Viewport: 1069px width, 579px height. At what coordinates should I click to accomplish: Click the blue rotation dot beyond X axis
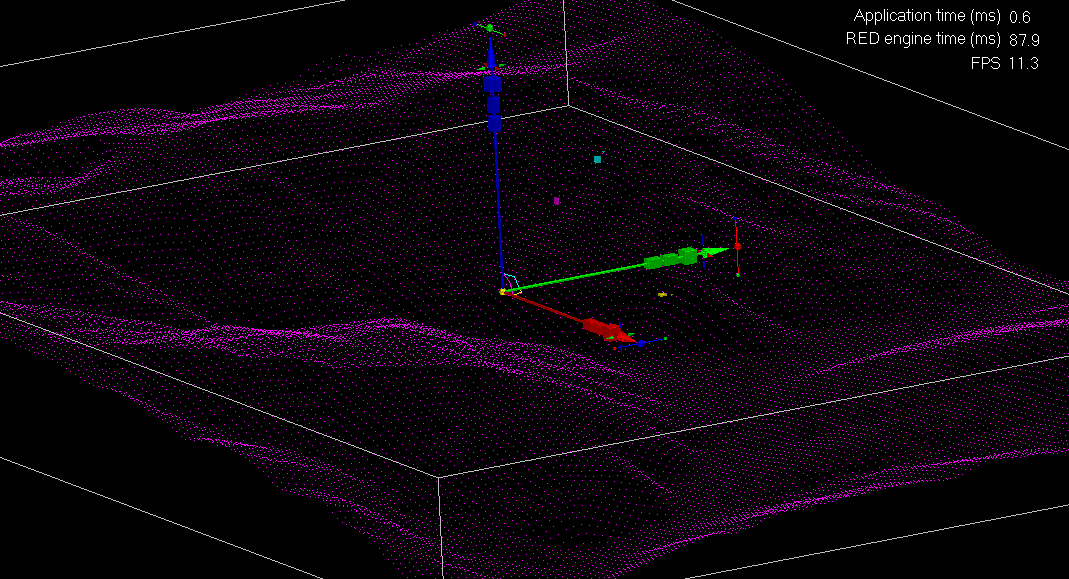coord(641,343)
